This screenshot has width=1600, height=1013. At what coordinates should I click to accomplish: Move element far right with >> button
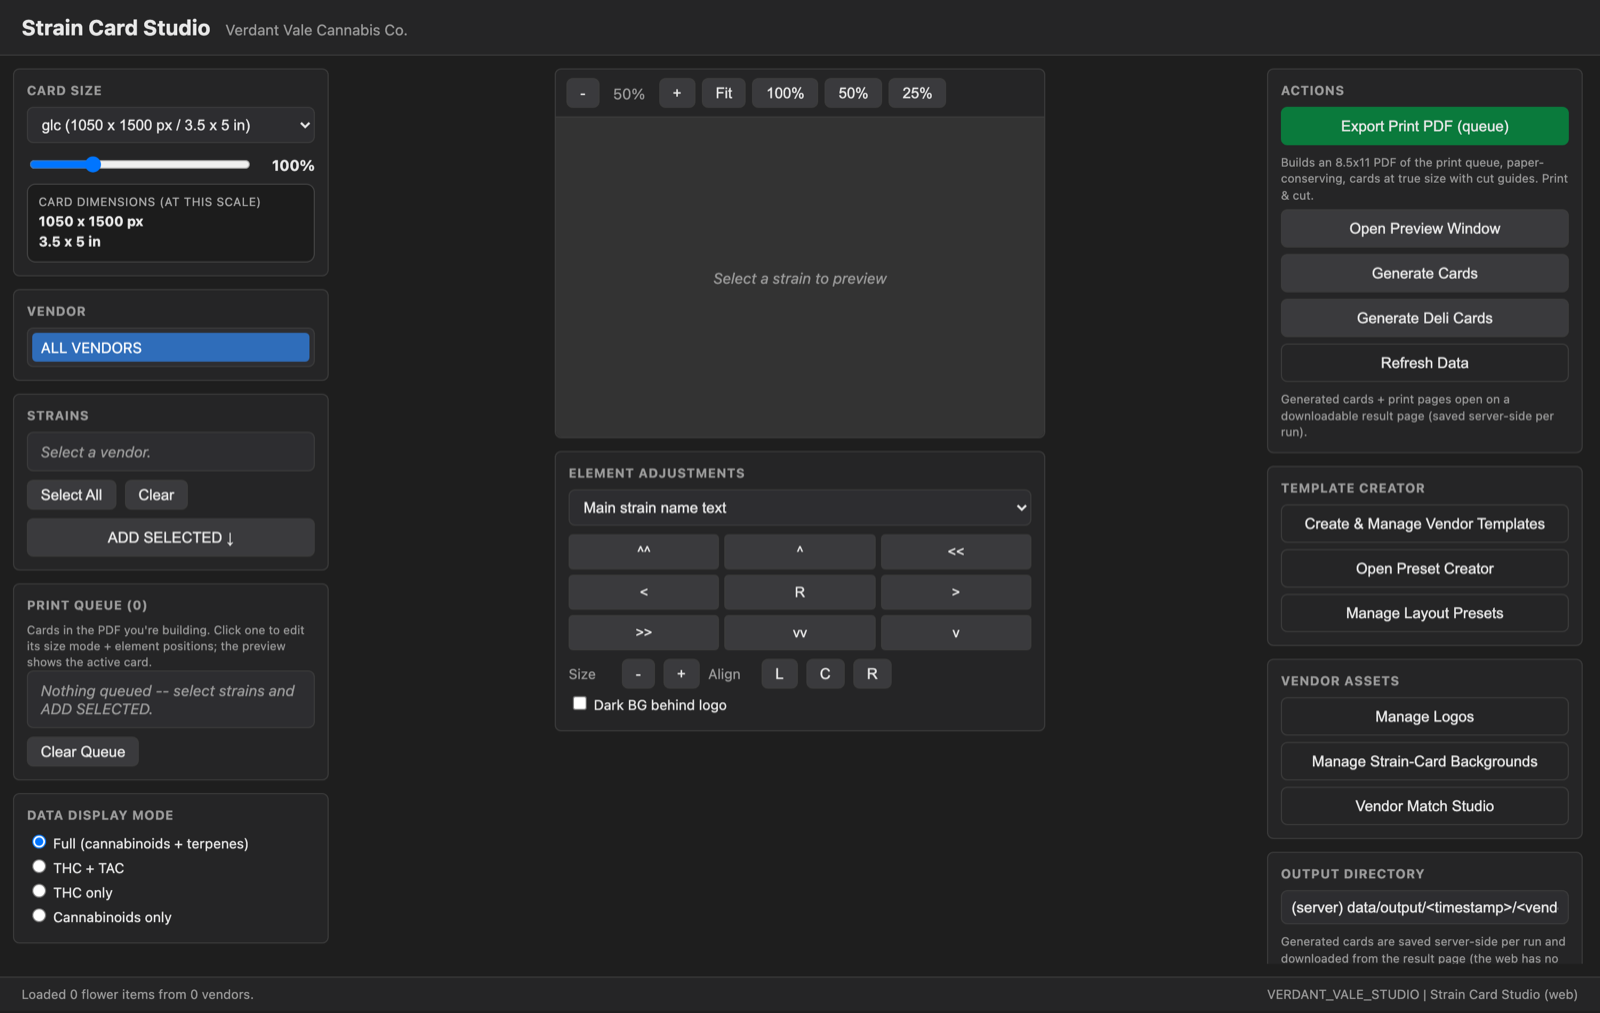click(644, 632)
